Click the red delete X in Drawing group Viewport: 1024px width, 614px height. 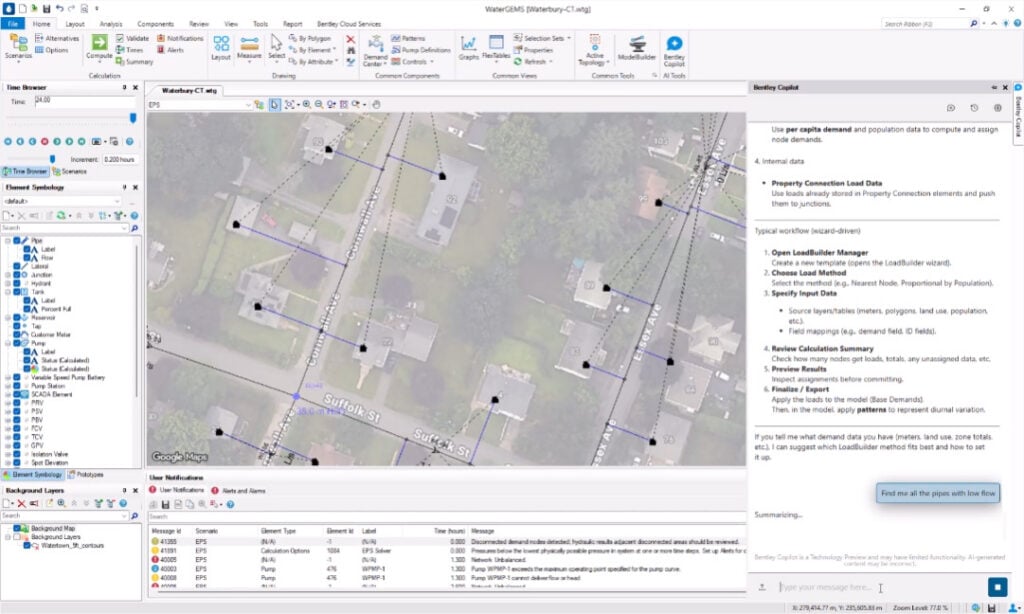tap(351, 39)
